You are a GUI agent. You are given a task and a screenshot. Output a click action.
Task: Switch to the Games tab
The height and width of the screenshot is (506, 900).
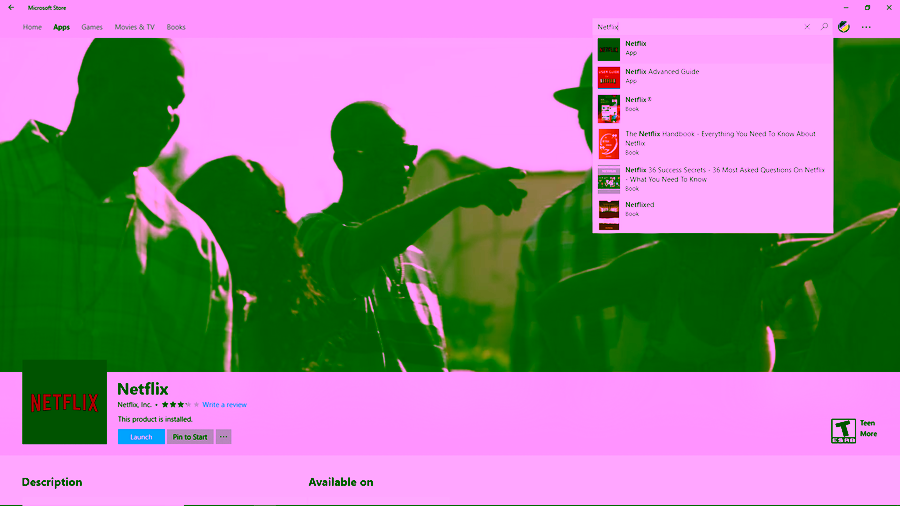click(x=92, y=27)
